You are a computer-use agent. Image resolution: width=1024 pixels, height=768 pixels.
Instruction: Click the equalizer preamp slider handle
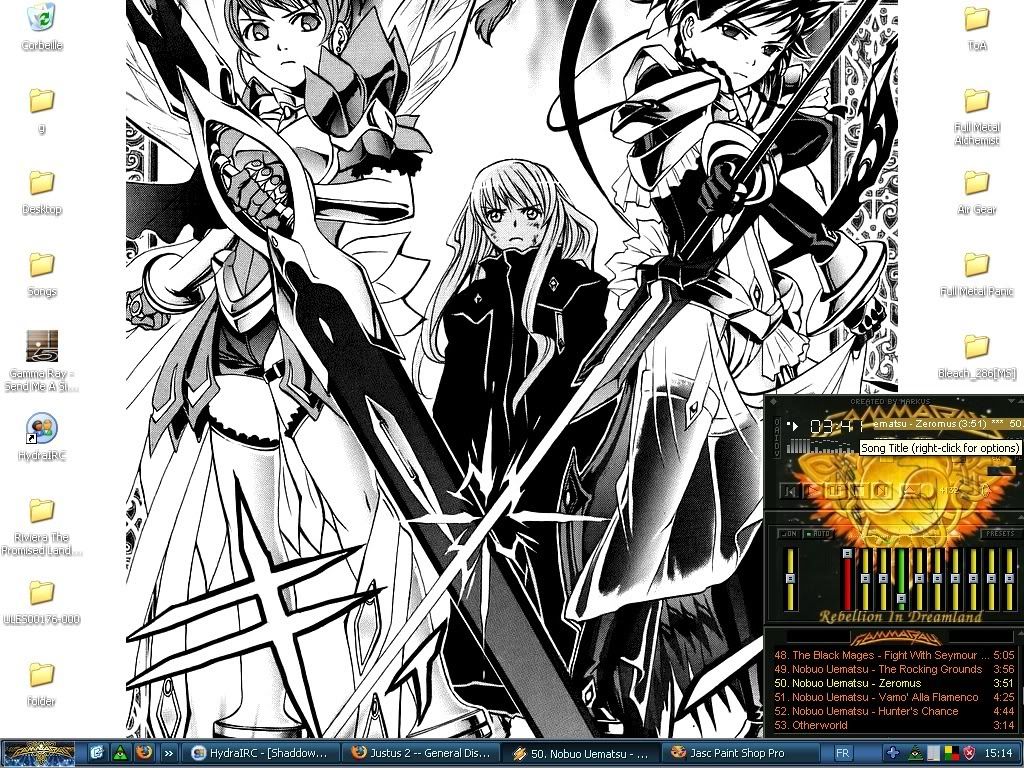point(790,579)
